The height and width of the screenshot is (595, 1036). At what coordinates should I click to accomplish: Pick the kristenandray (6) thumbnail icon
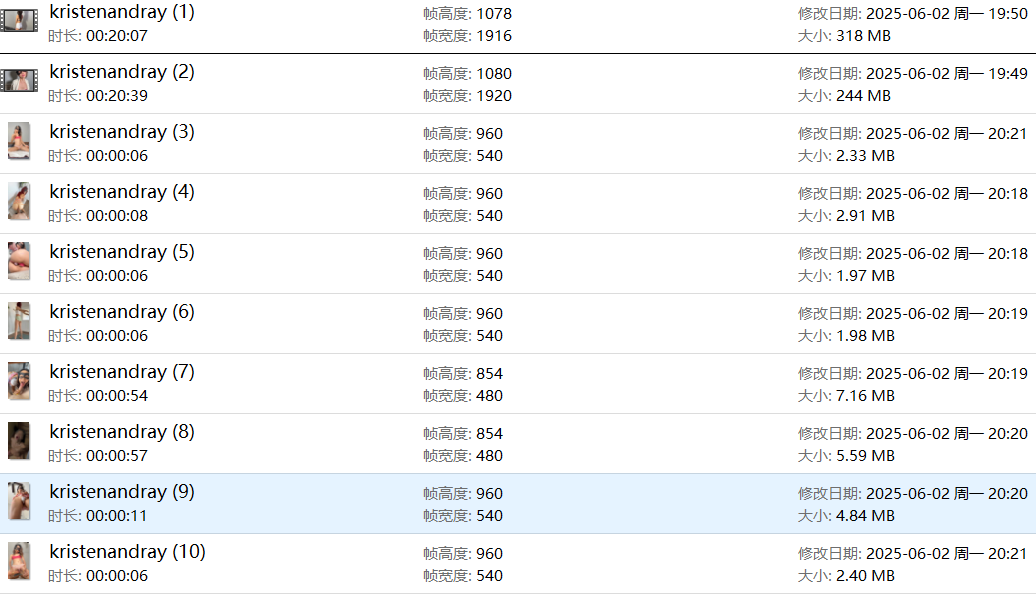[19, 321]
